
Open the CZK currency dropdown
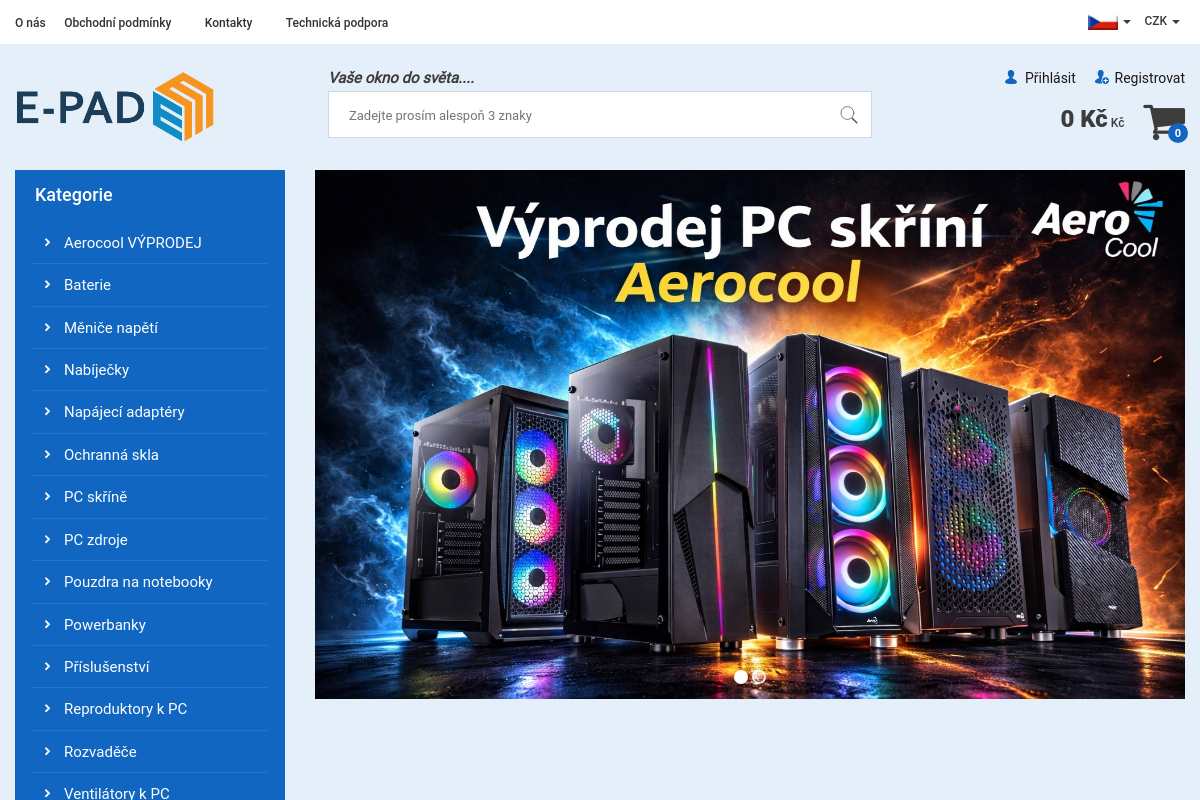click(x=1161, y=21)
